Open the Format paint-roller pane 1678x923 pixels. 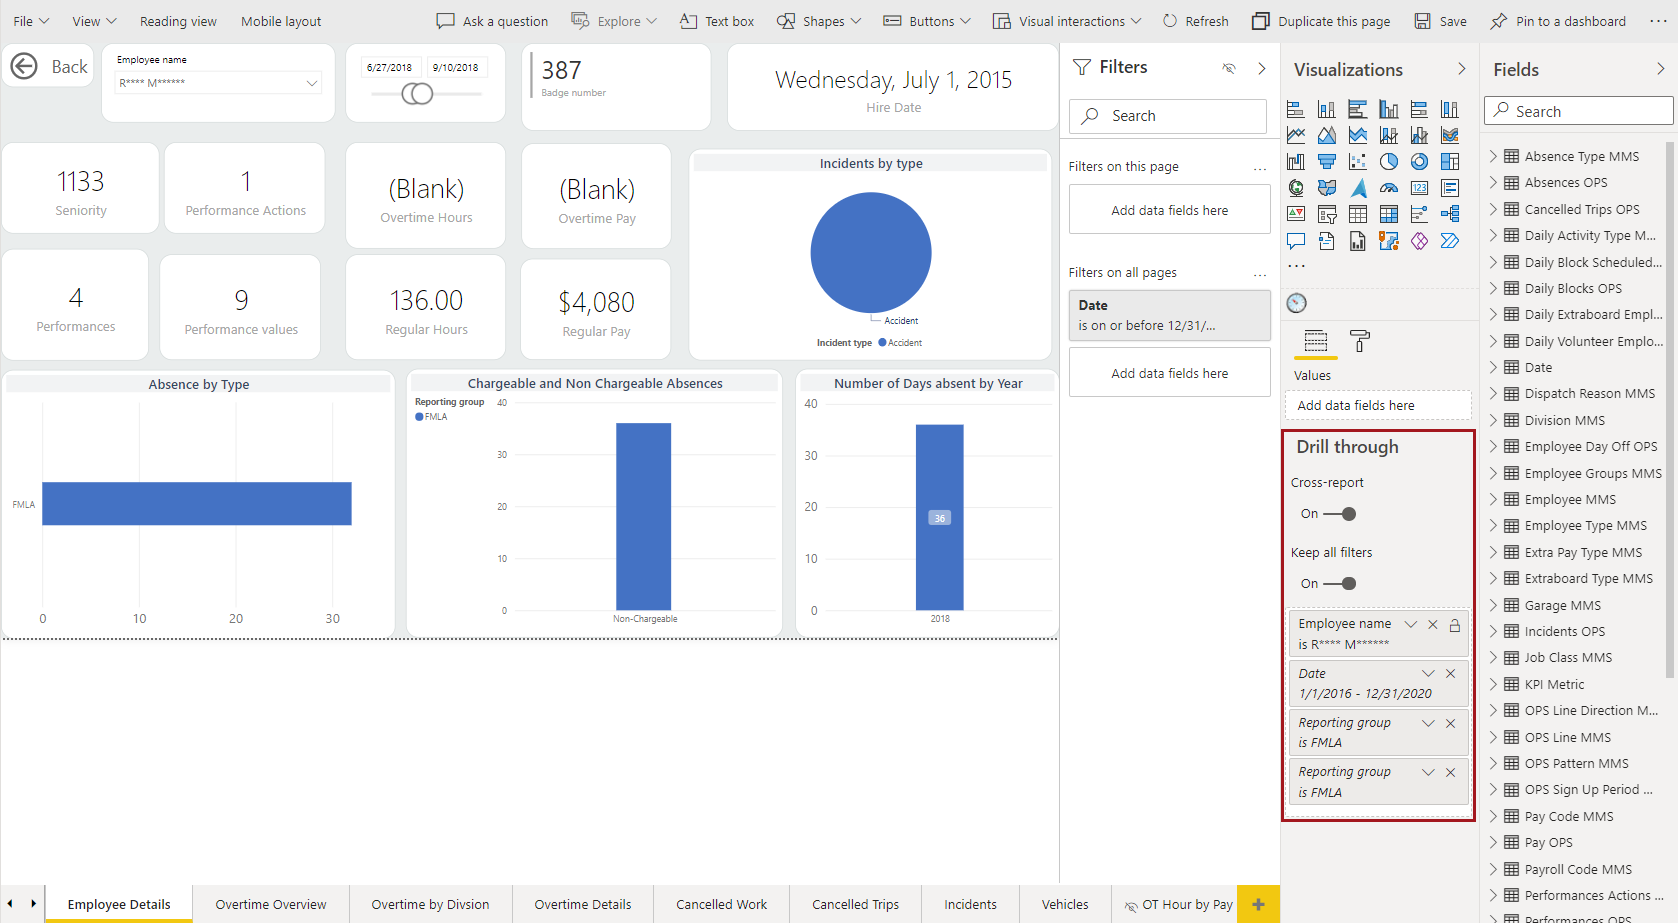[1360, 342]
